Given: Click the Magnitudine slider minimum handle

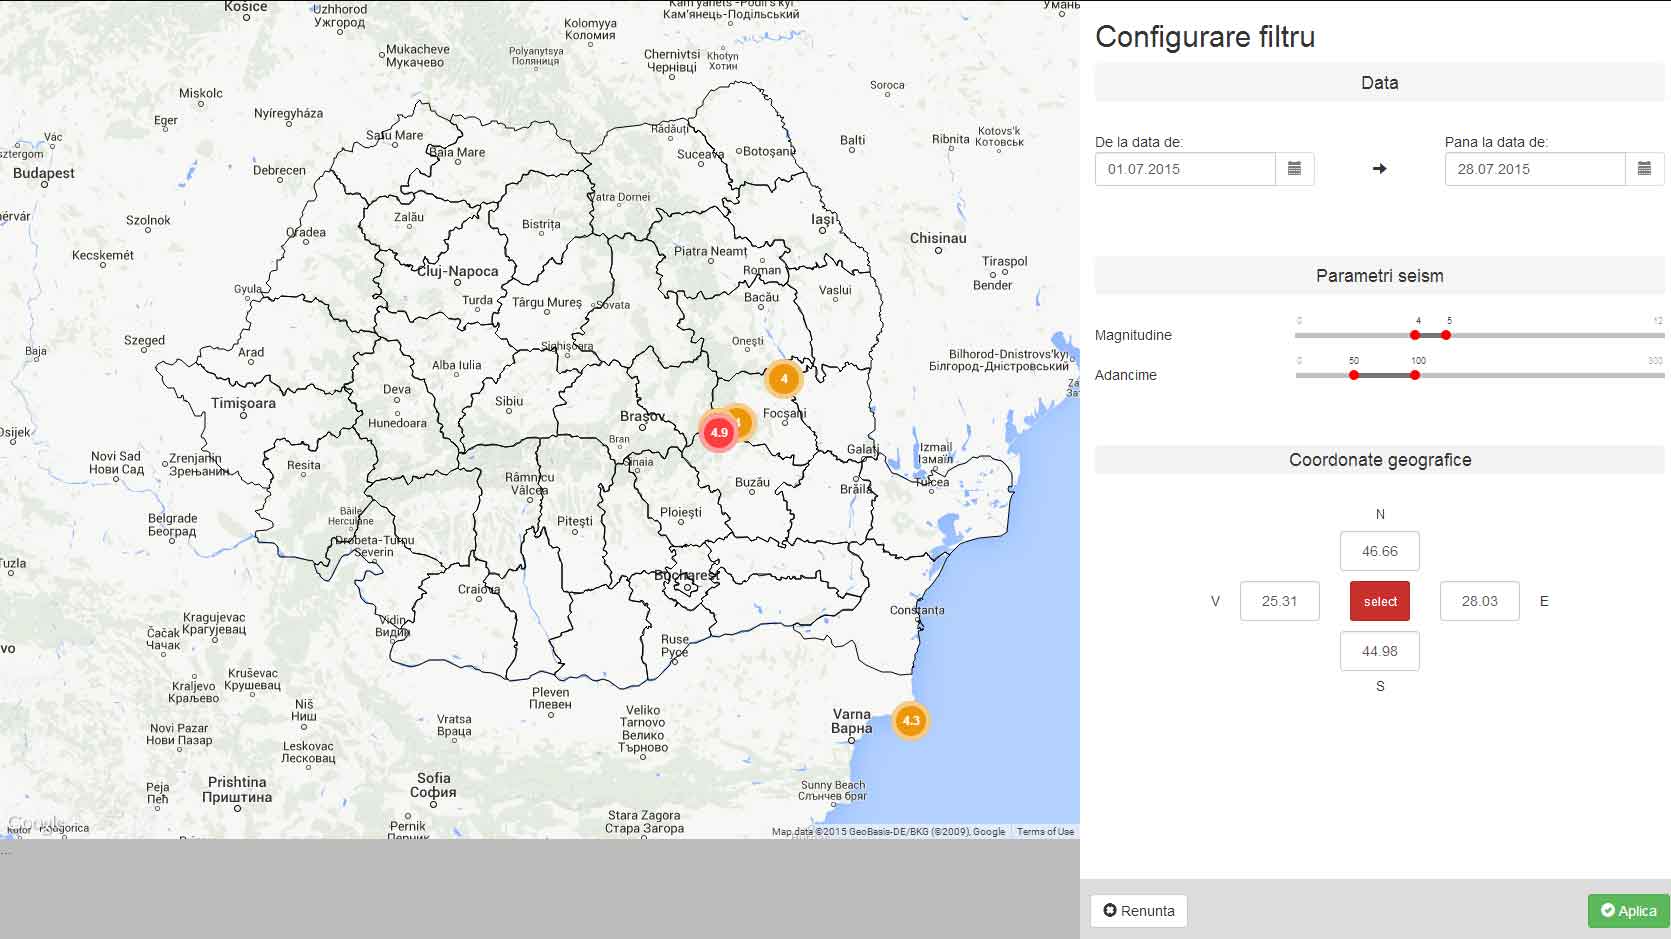Looking at the screenshot, I should coord(1415,335).
